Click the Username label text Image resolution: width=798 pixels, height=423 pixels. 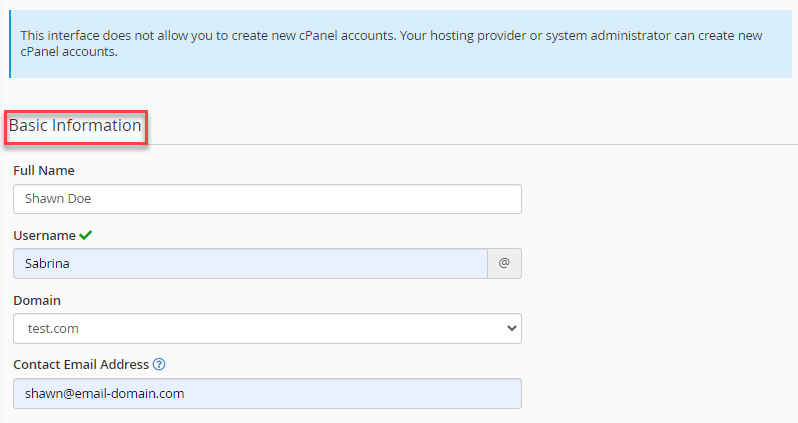tap(44, 236)
